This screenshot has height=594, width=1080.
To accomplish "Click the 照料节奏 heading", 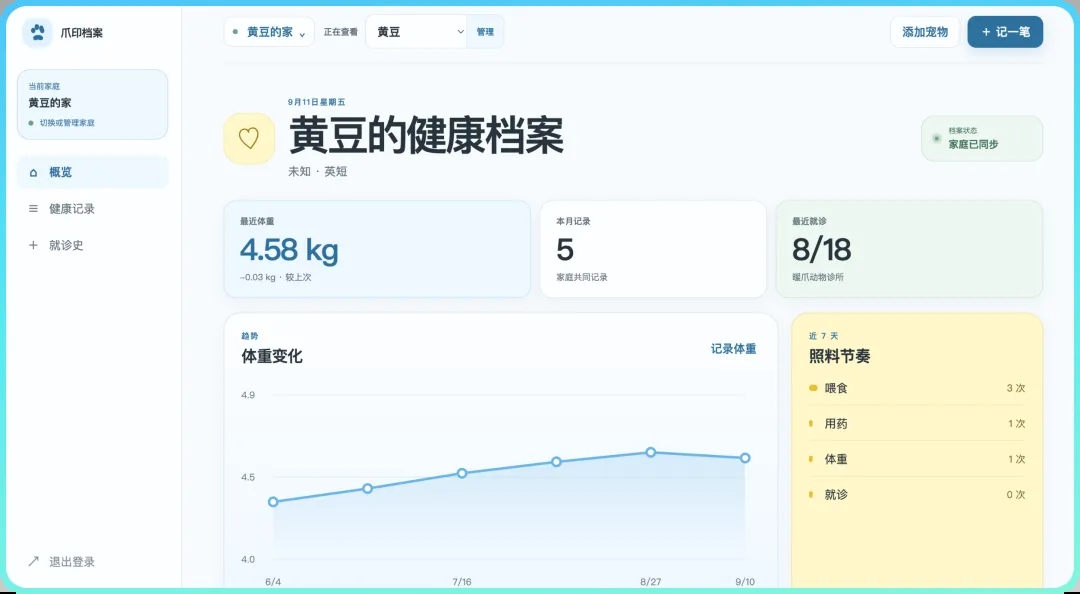I will 840,356.
